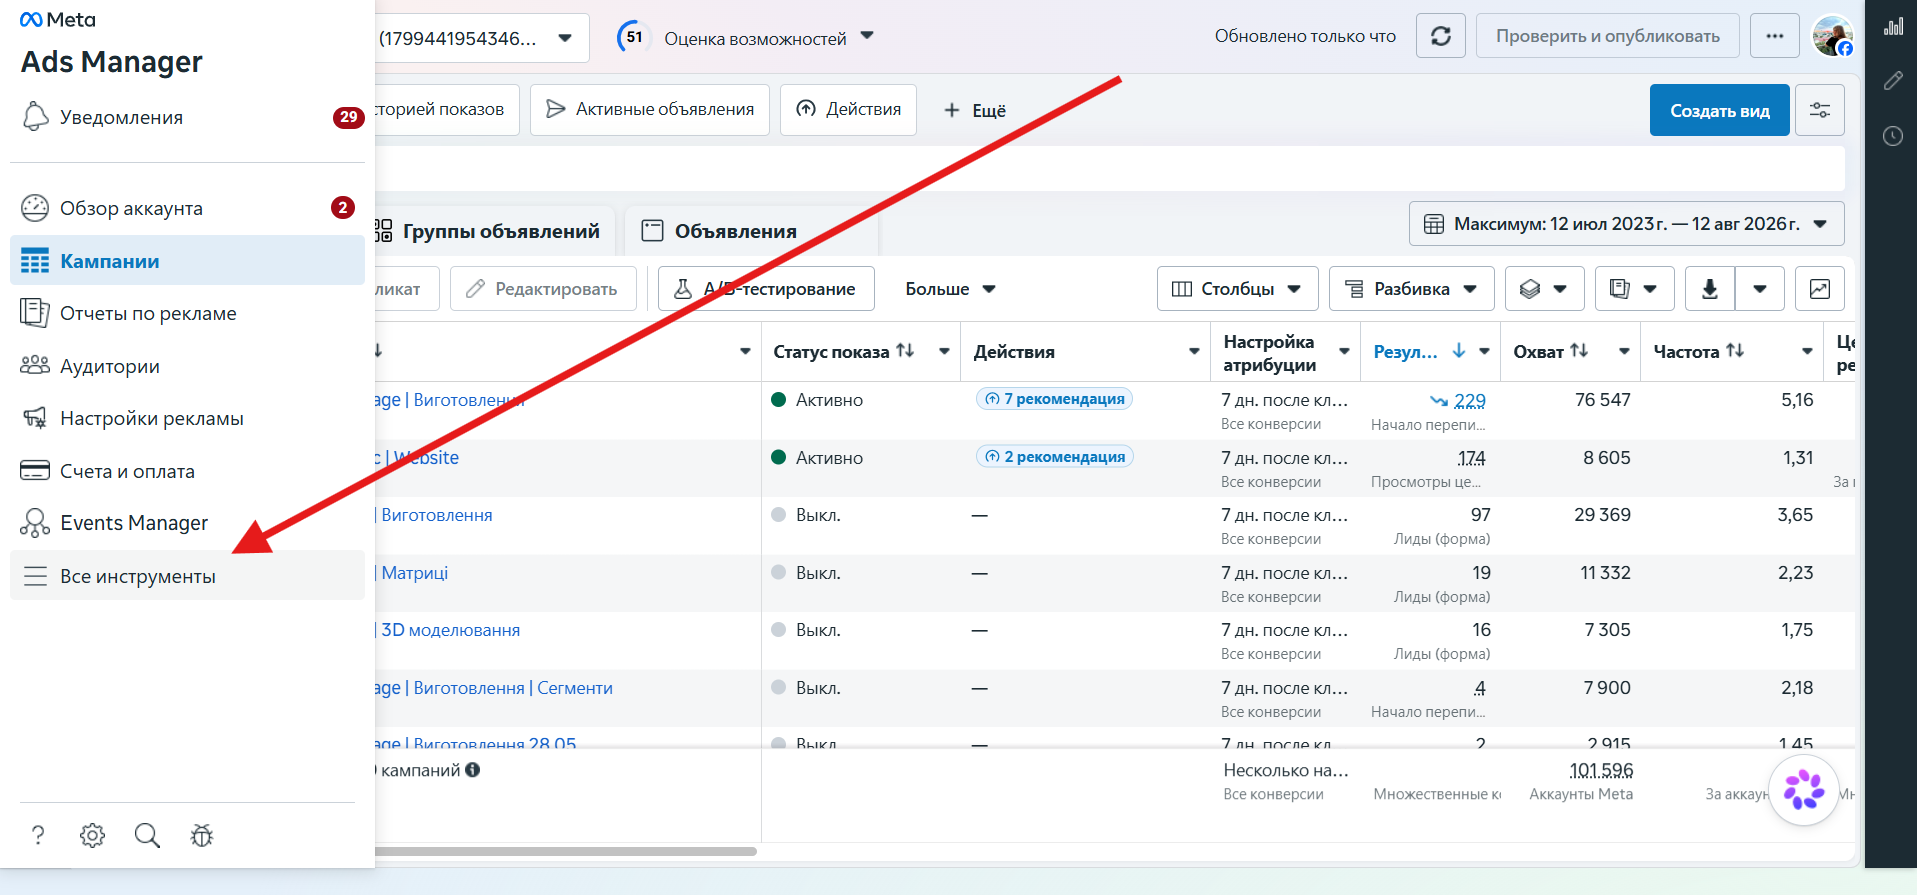Open the date range picker
Screen dimensions: 1917x895
pos(1627,224)
